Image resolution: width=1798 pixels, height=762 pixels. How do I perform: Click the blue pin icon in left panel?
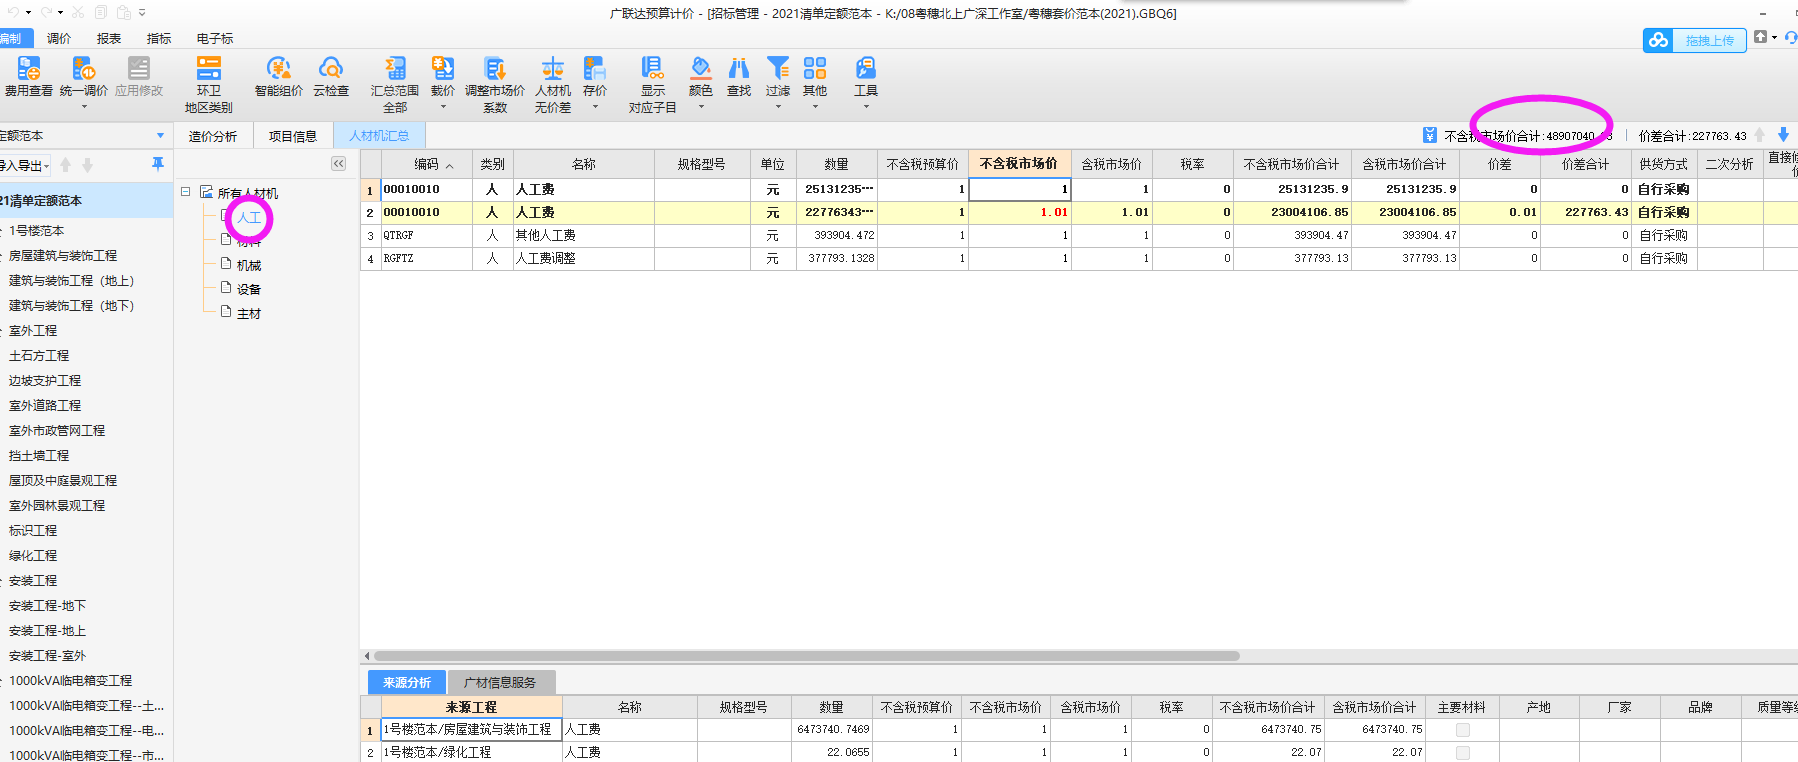(158, 164)
